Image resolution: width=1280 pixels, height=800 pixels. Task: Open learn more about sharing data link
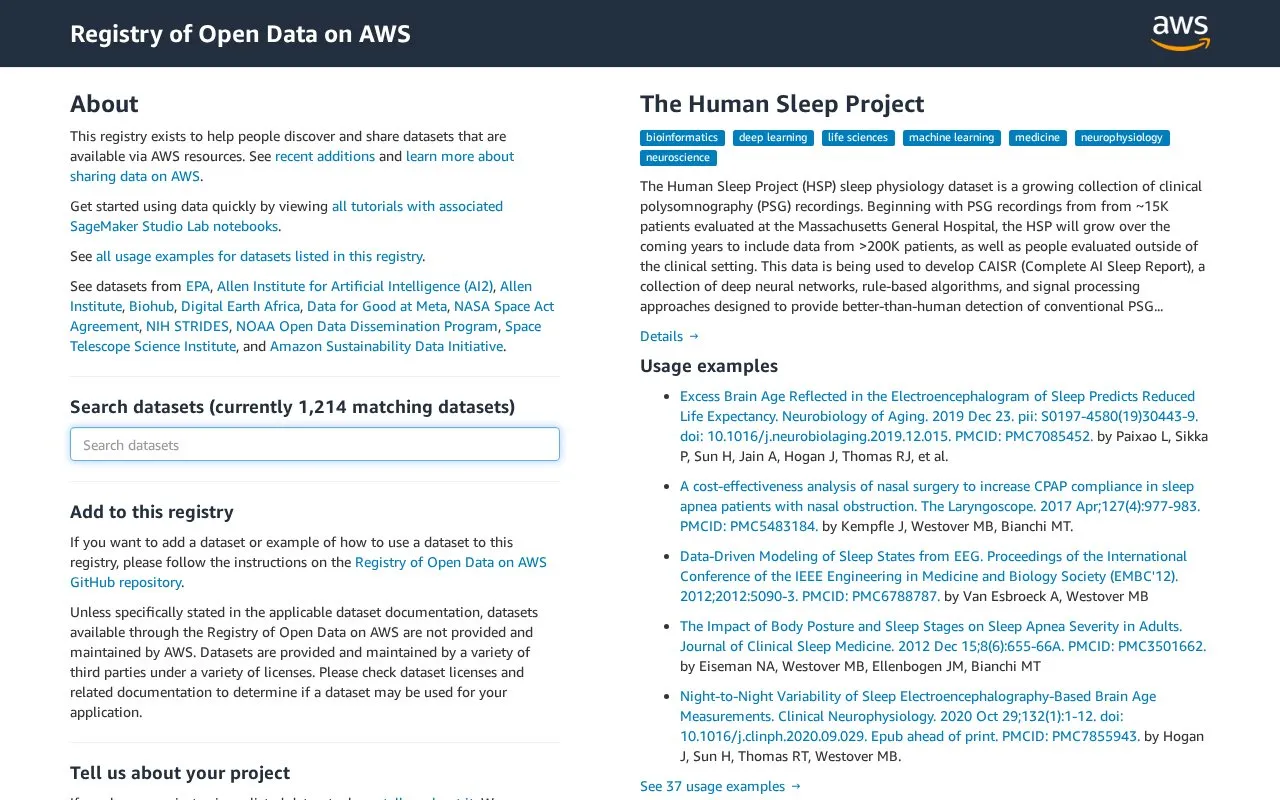pyautogui.click(x=292, y=166)
